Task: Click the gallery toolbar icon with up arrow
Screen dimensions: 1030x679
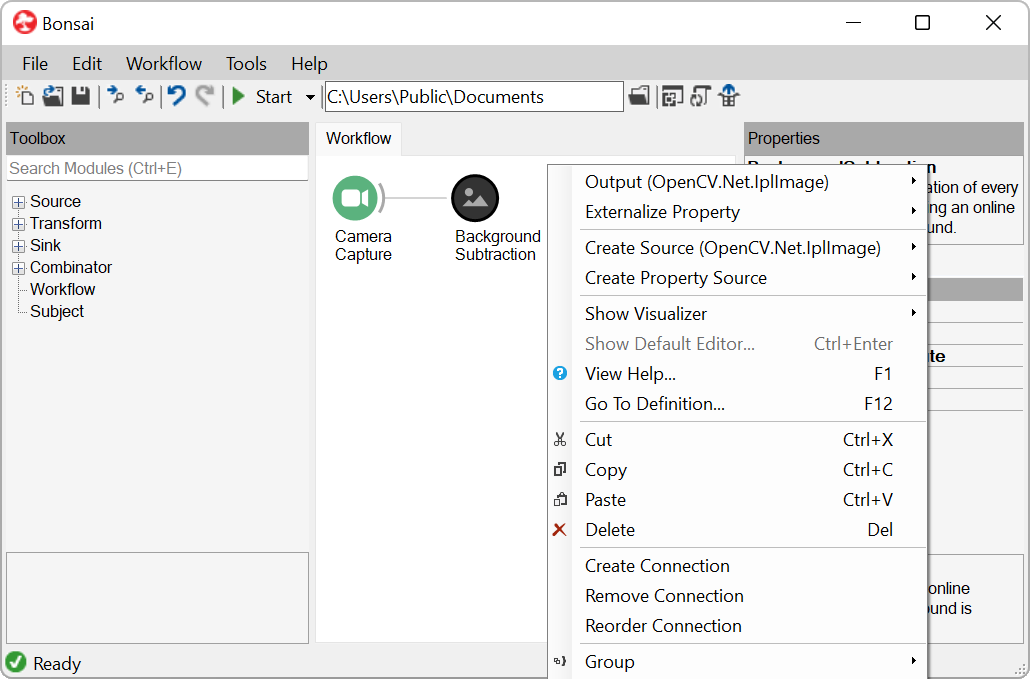Action: click(x=728, y=96)
